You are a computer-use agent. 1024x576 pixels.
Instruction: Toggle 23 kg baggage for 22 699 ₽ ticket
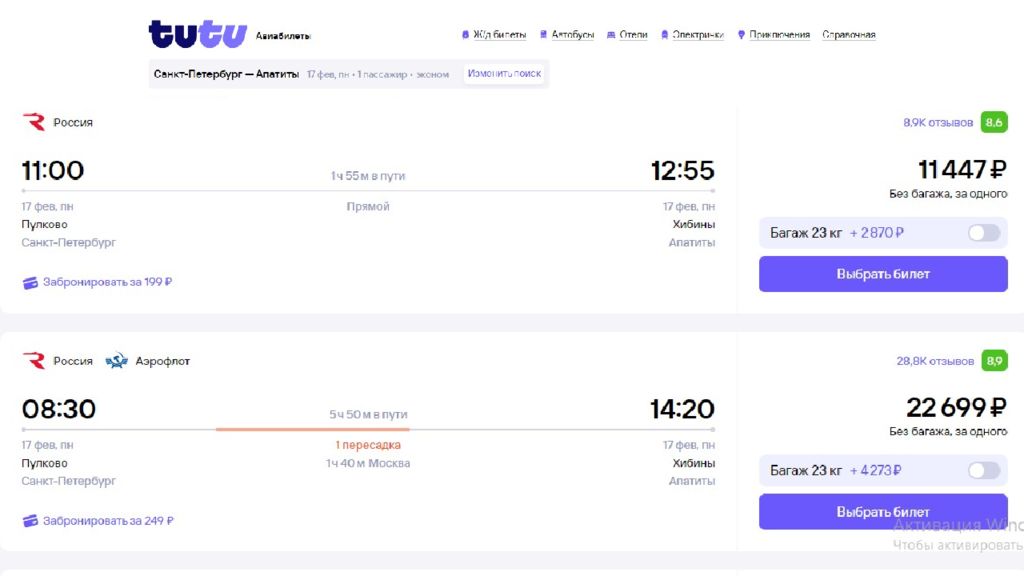[983, 471]
